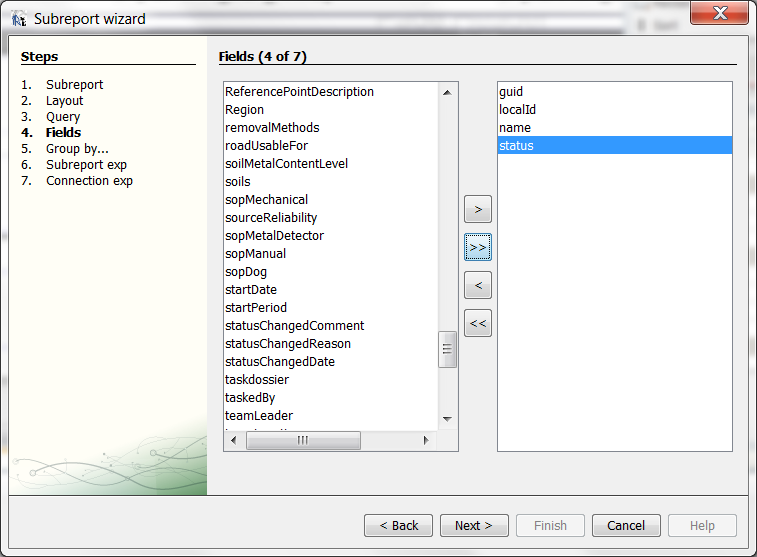Select the name field on the right
This screenshot has height=557, width=757.
tap(515, 128)
